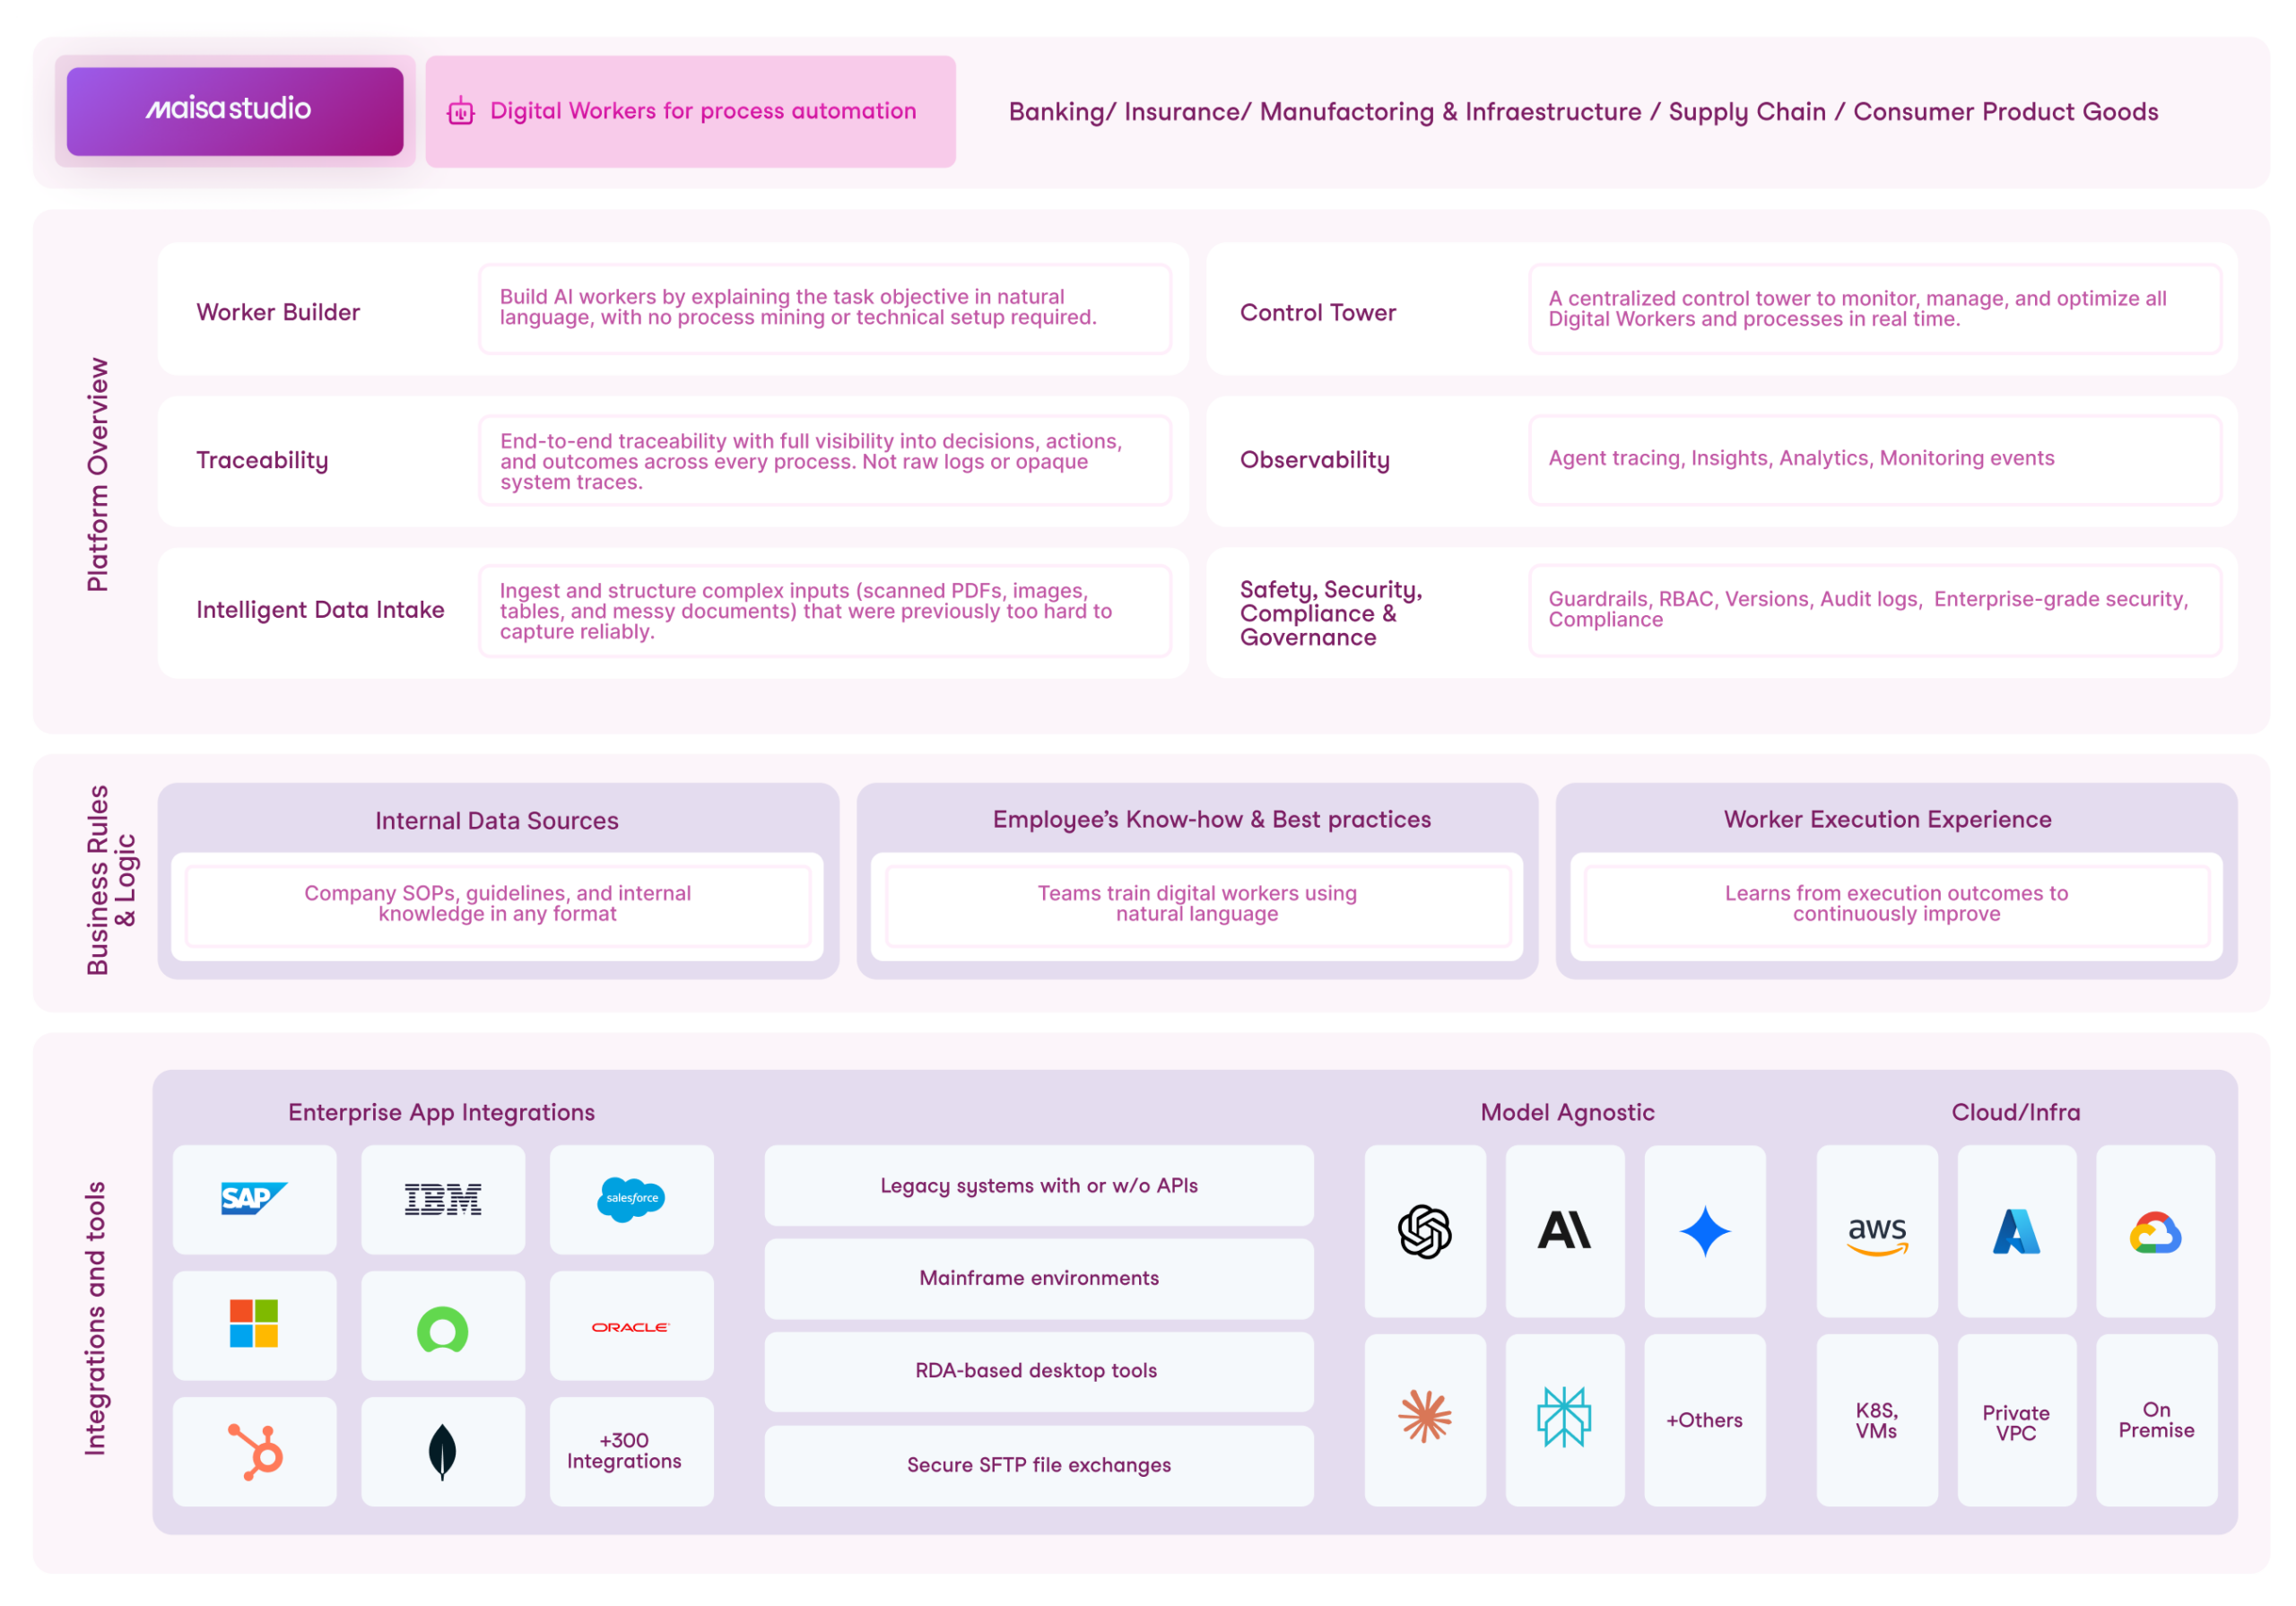Select Legacy systems with or w/o APIs
This screenshot has height=1606, width=2296.
pos(1038,1185)
